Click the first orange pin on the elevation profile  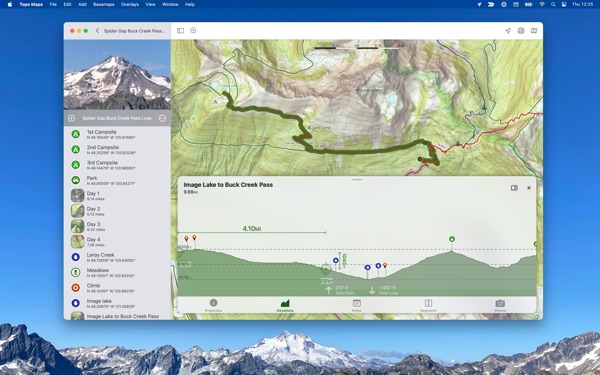click(186, 239)
